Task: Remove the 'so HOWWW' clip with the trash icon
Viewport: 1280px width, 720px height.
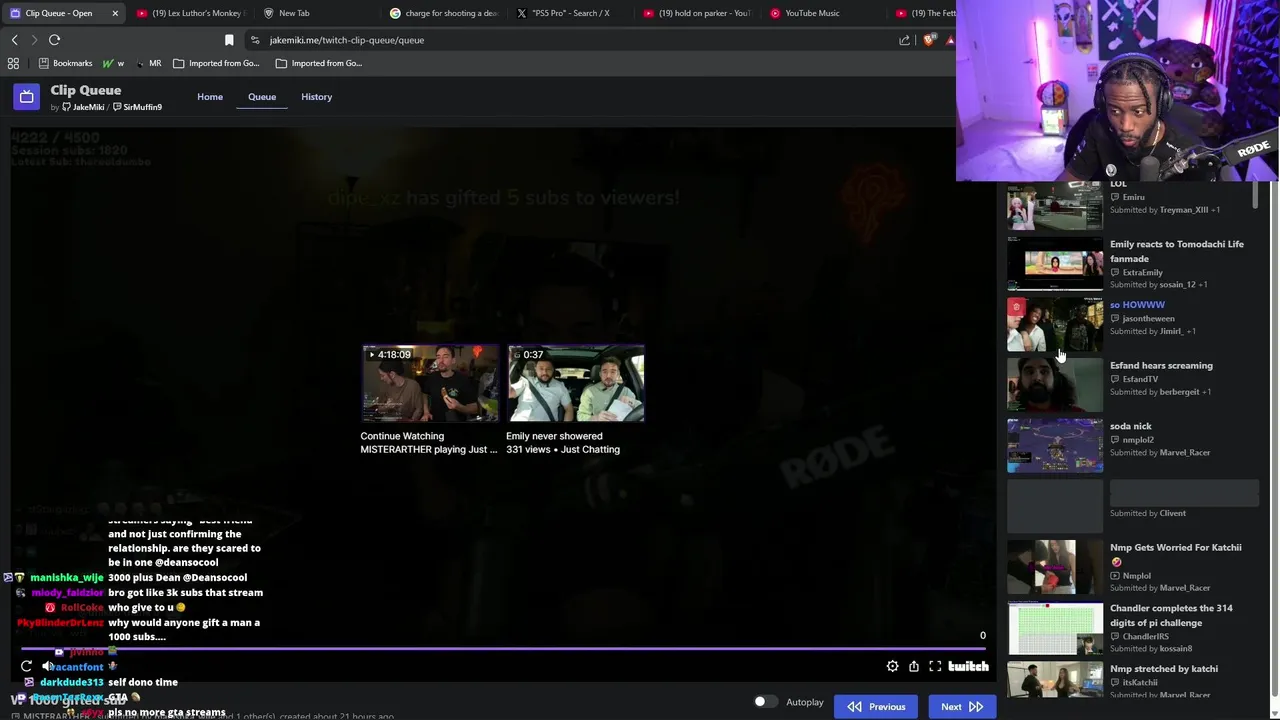Action: (x=1016, y=307)
